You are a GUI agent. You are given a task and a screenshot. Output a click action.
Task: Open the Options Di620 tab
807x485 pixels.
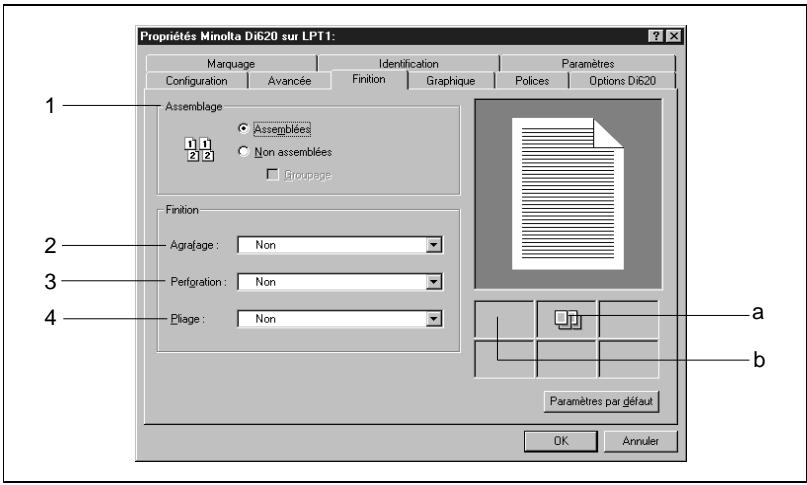(x=622, y=81)
